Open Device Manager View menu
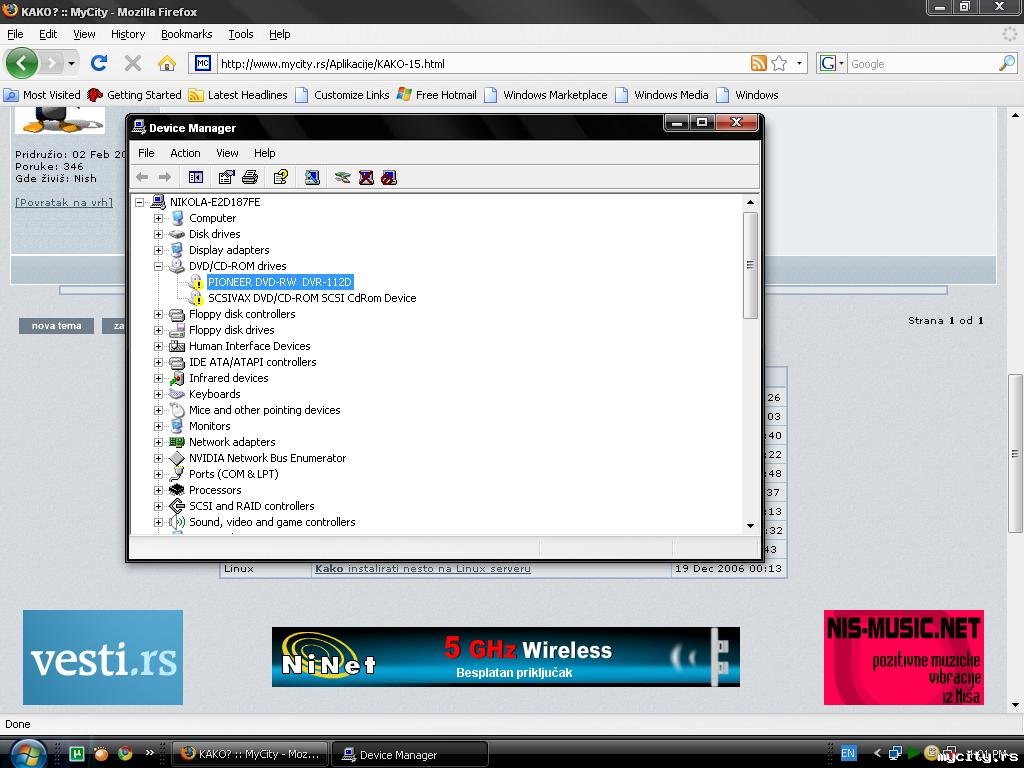Viewport: 1024px width, 768px height. 227,153
